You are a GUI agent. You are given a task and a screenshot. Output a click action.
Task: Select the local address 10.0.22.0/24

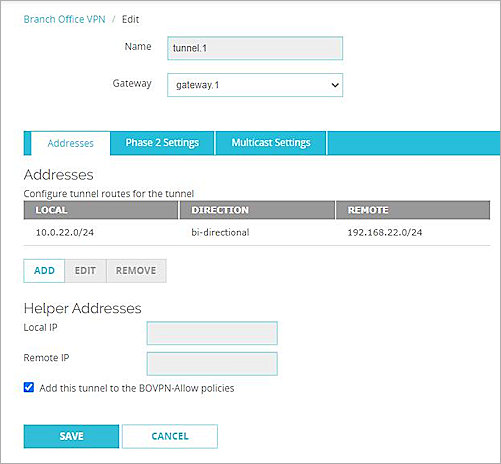click(65, 232)
